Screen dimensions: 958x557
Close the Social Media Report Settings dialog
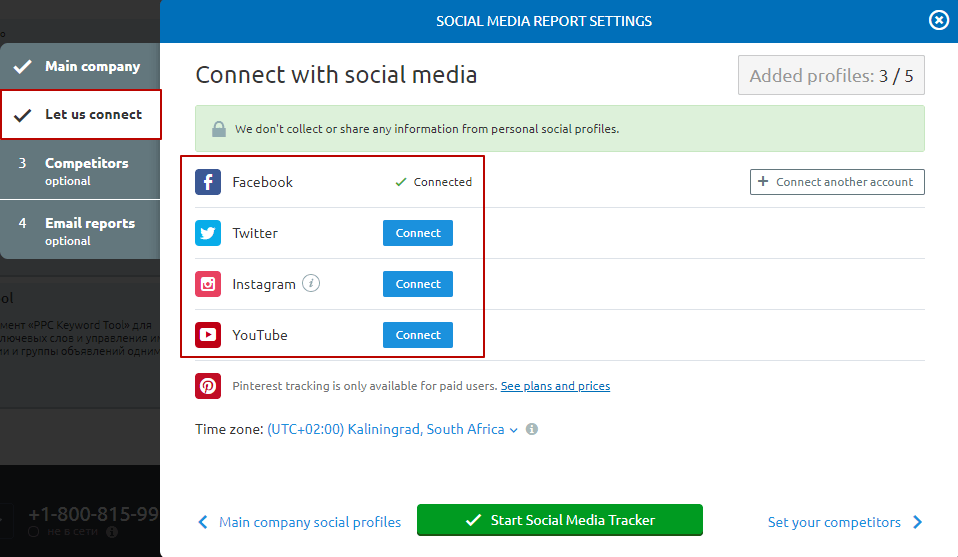[938, 21]
